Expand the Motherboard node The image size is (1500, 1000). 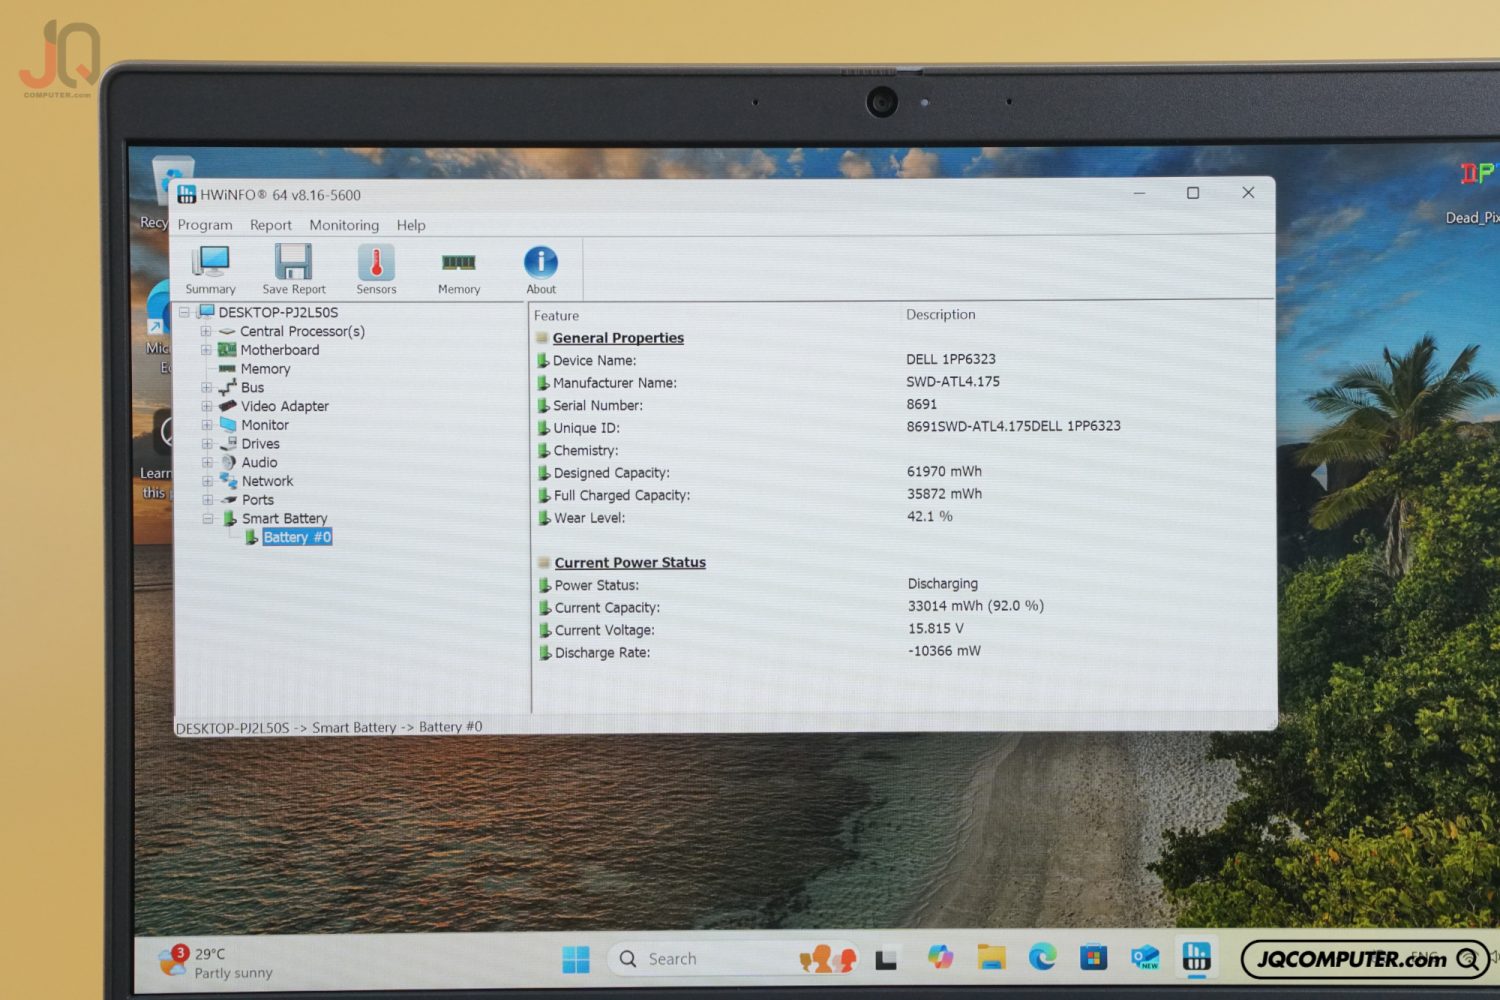pos(206,350)
